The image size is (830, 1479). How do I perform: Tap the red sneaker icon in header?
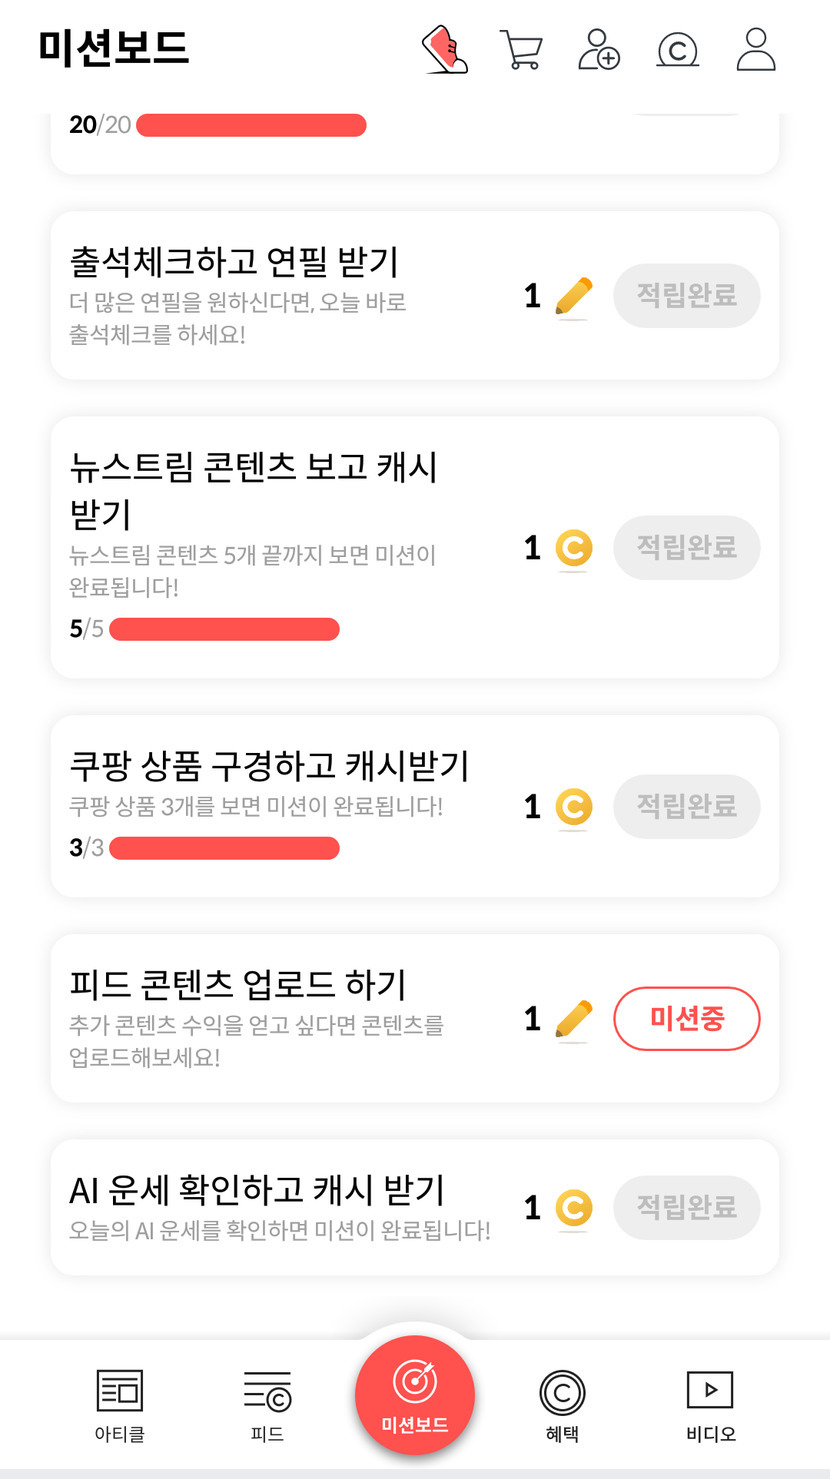445,49
